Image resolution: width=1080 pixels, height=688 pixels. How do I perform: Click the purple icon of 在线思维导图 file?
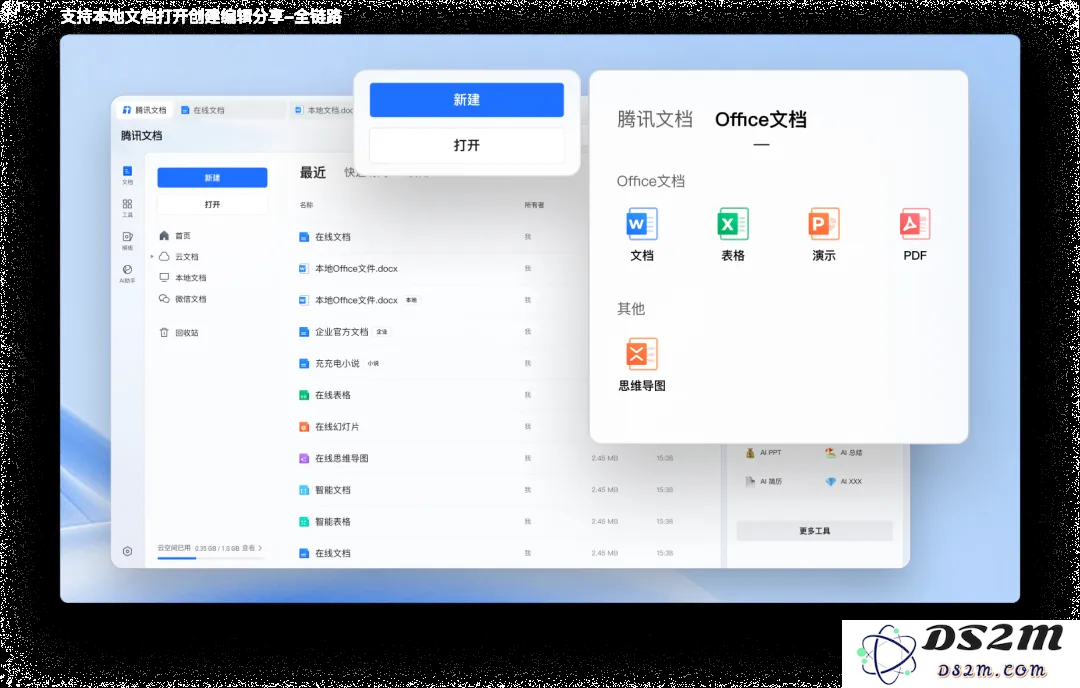304,459
